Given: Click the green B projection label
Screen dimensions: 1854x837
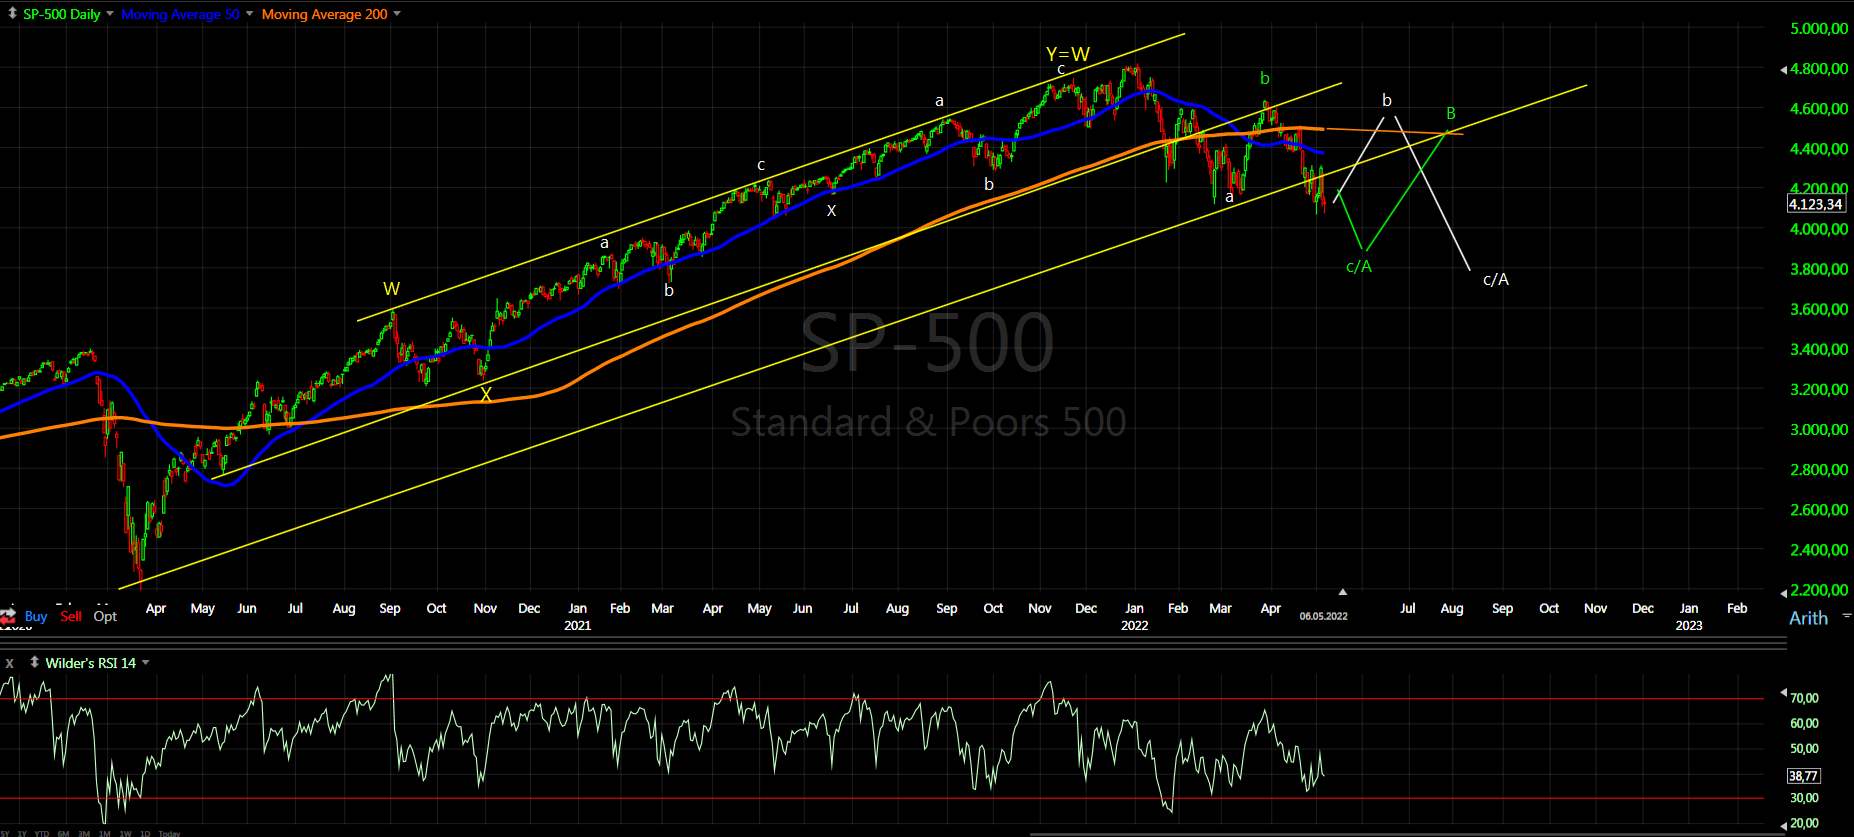Looking at the screenshot, I should pyautogui.click(x=1451, y=114).
